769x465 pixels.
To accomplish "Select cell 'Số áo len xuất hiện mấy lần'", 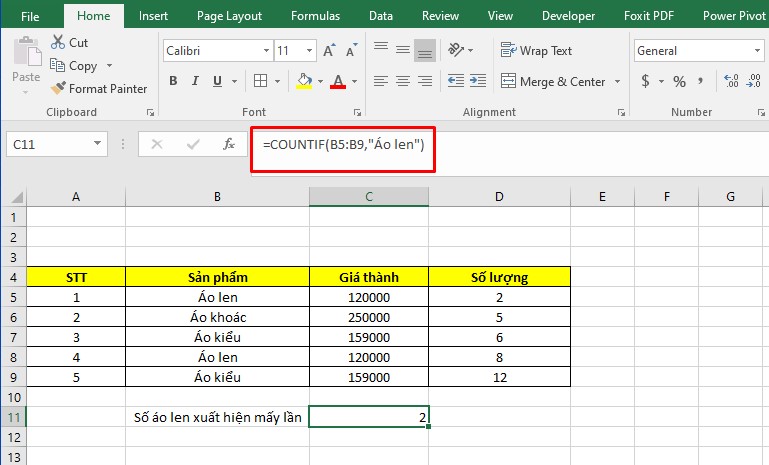I will click(217, 417).
